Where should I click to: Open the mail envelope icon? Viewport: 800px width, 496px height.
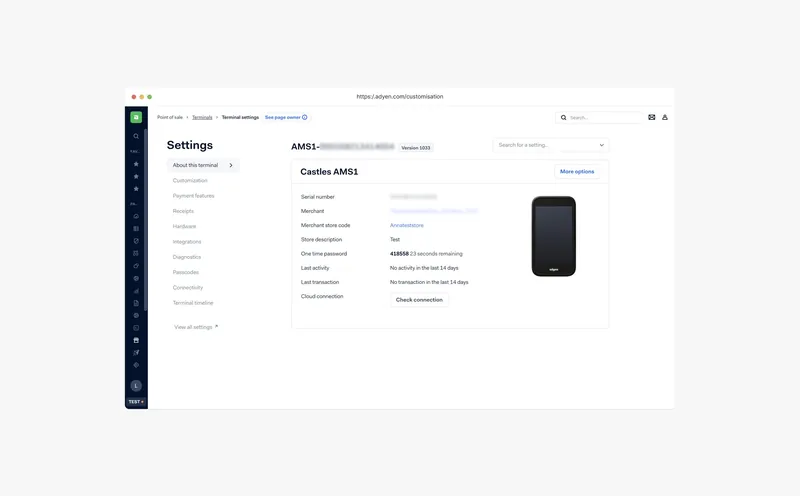coord(652,117)
